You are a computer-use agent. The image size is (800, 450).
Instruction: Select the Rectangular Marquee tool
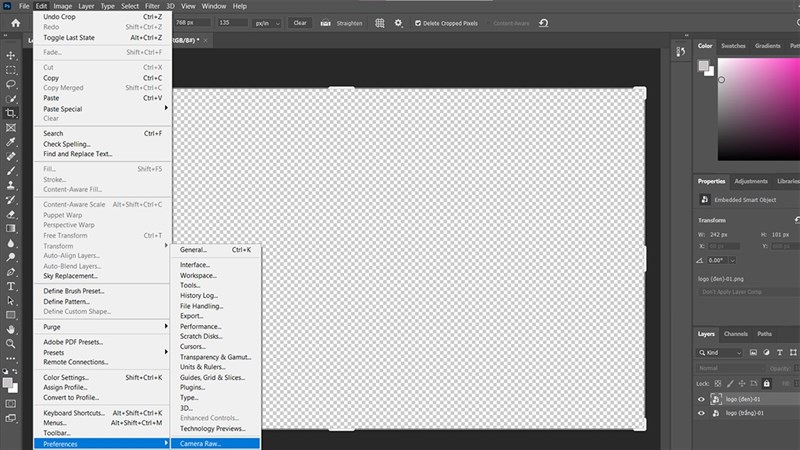11,70
